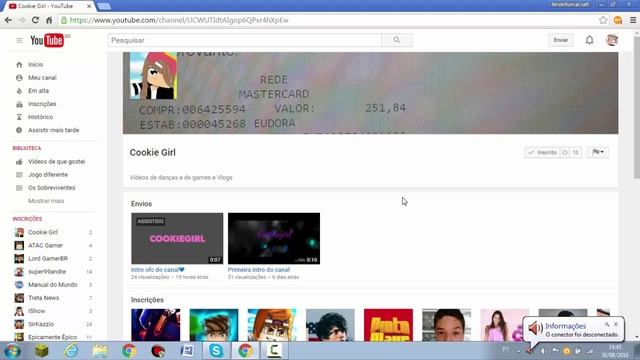The width and height of the screenshot is (640, 360).
Task: Click the orange extension icon in toolbar
Action: tap(618, 20)
